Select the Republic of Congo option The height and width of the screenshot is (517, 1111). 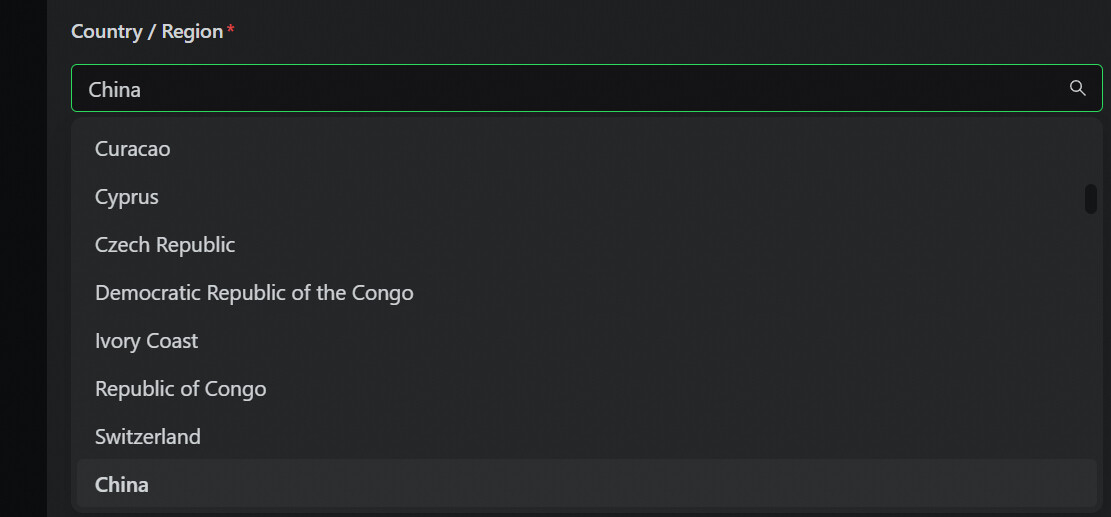[181, 389]
